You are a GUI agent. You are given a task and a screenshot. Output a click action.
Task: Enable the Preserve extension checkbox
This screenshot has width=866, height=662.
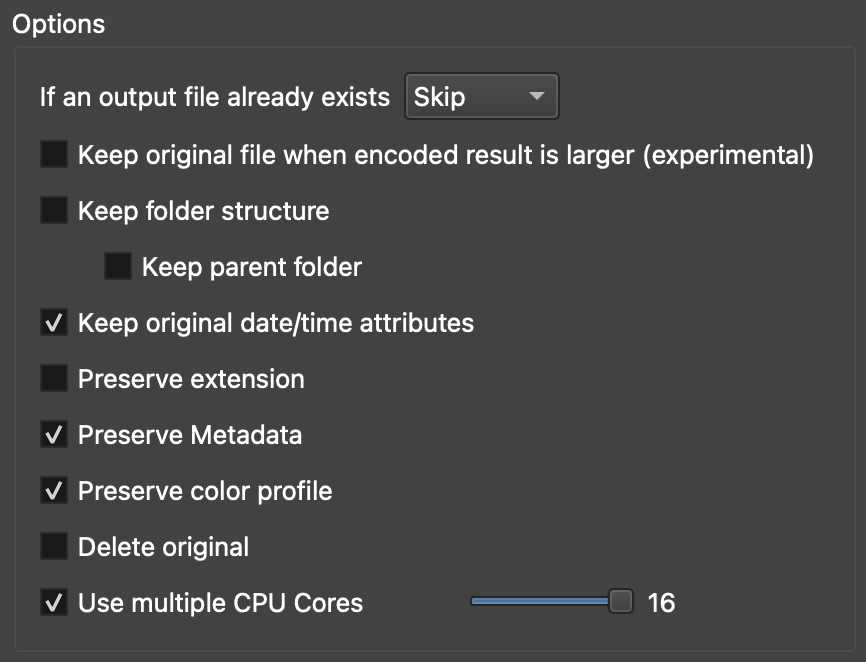click(x=54, y=379)
